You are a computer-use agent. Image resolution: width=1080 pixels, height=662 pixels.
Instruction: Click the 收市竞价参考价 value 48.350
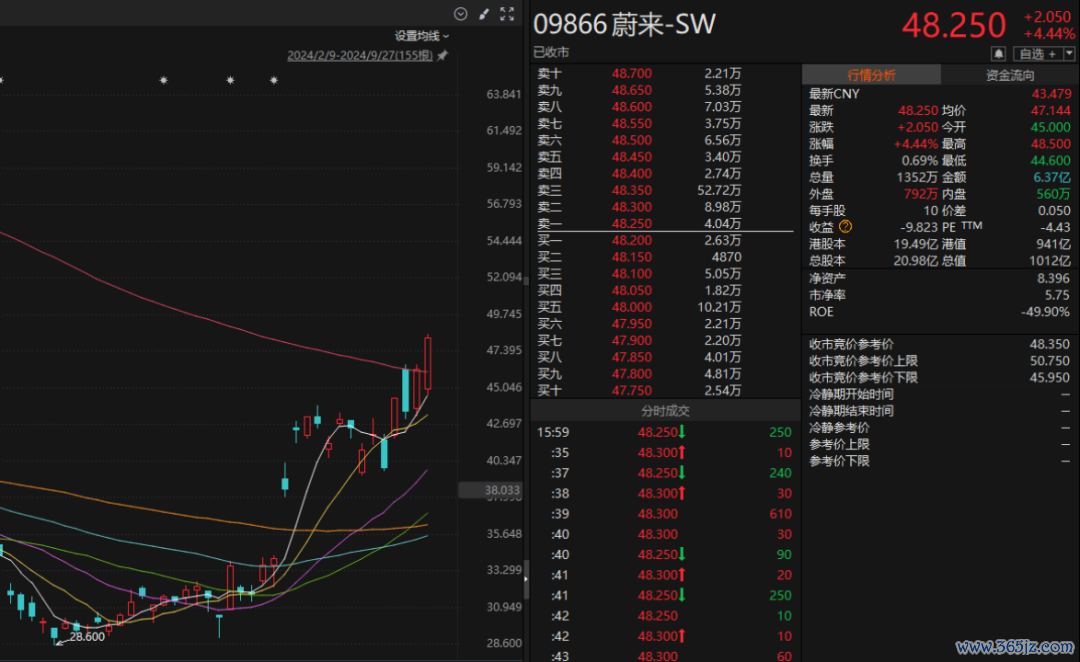1050,344
